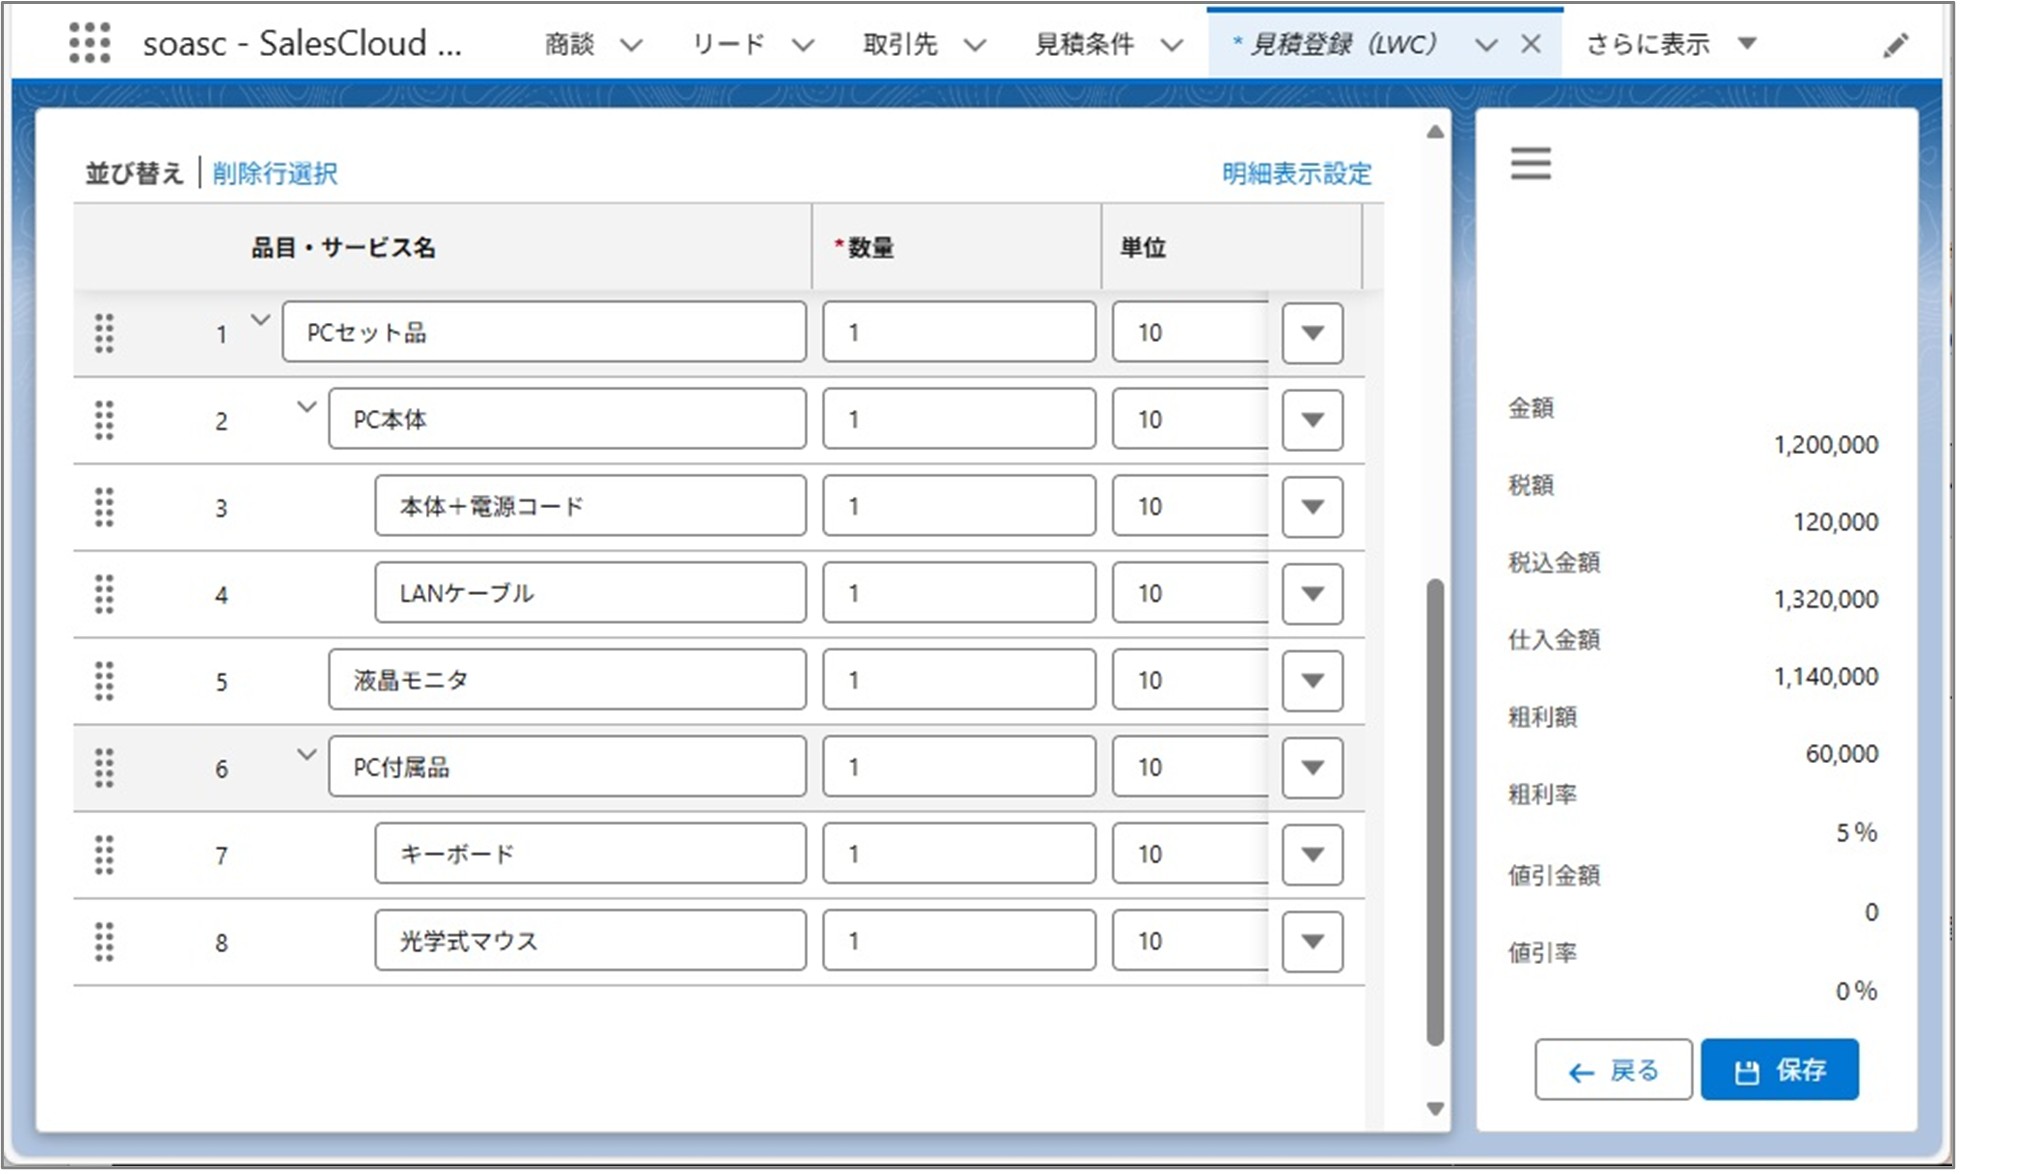2027x1174 pixels.
Task: Collapse the PCセット品 row chevron
Action: tap(260, 320)
